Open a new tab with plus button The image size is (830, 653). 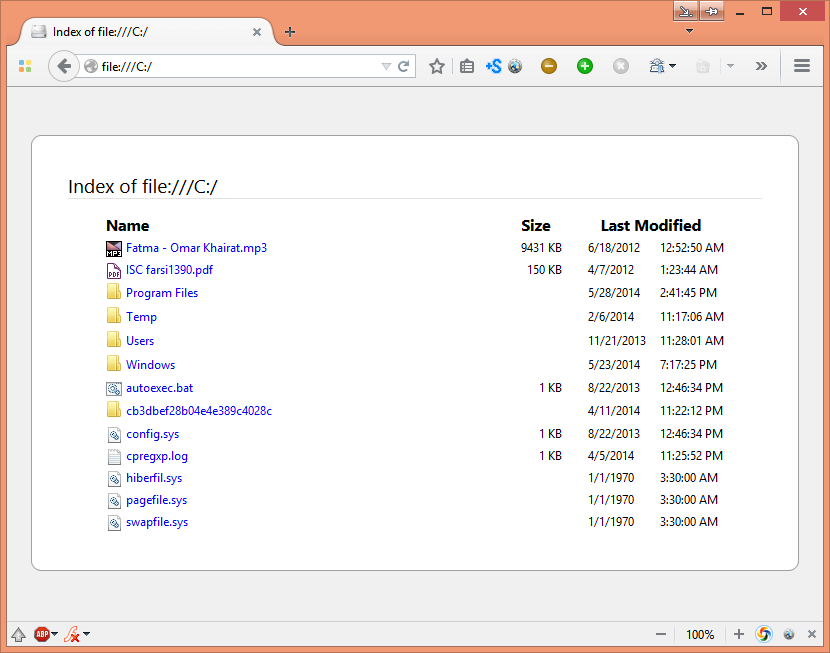pos(290,32)
